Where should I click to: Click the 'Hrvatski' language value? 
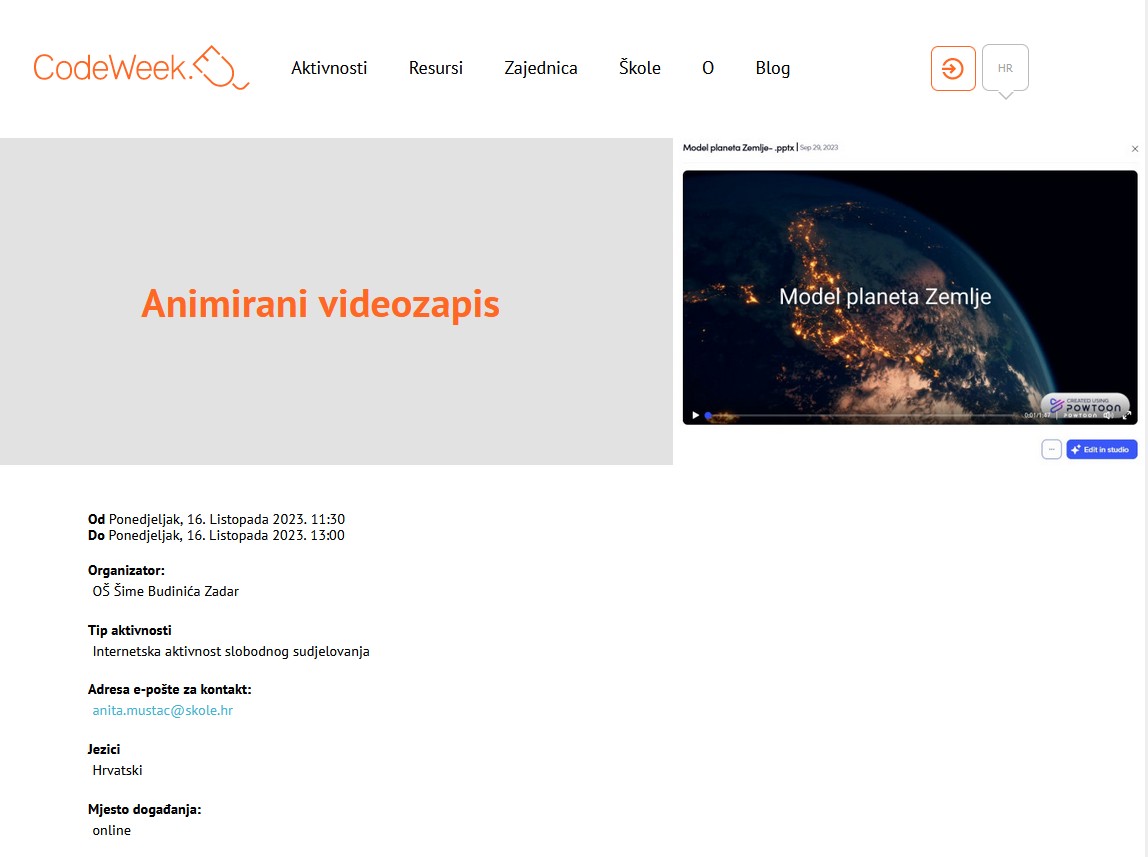point(117,770)
